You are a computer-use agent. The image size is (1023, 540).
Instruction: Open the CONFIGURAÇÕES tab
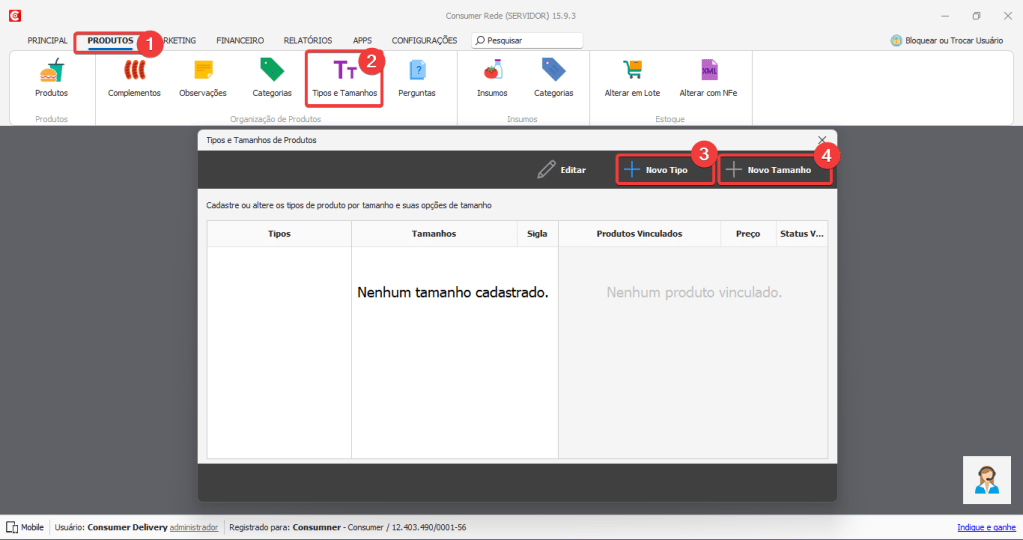pos(424,40)
